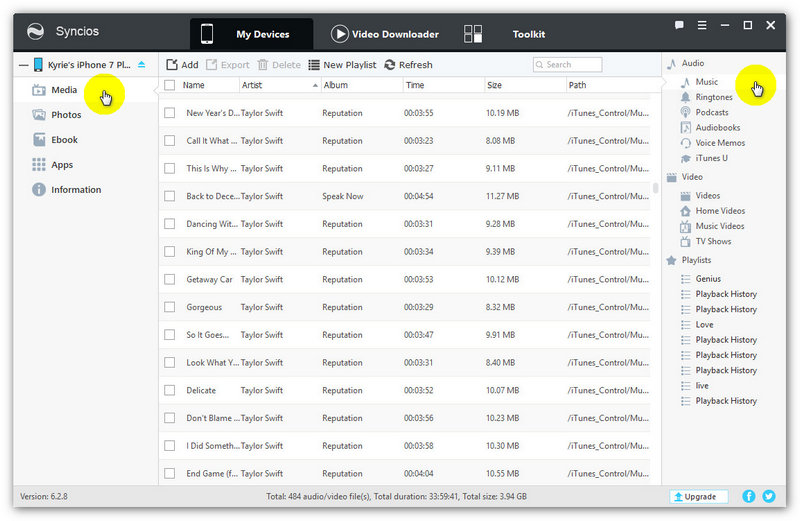Click the iTunes U graduation cap icon
The image size is (800, 521).
pos(685,158)
